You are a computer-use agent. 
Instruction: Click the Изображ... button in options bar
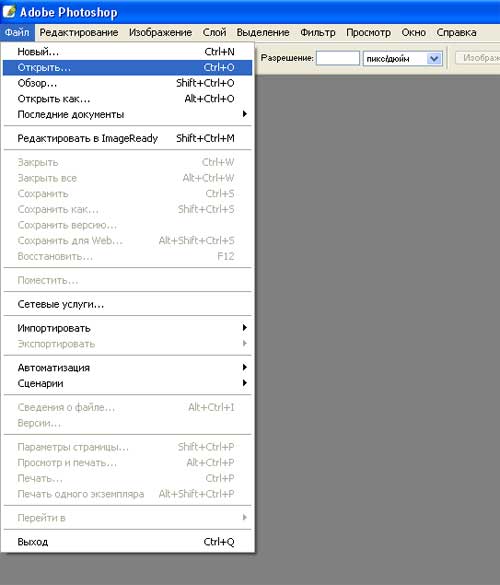478,58
